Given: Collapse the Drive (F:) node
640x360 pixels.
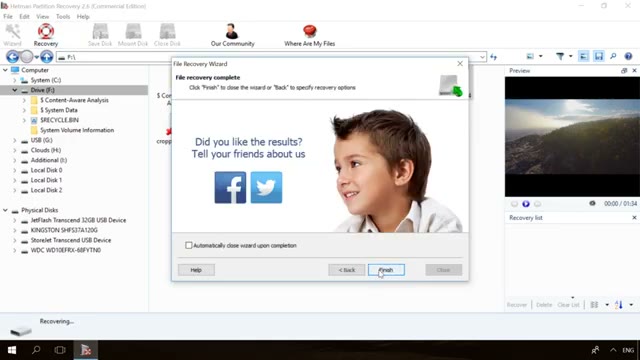Looking at the screenshot, I should pyautogui.click(x=15, y=90).
